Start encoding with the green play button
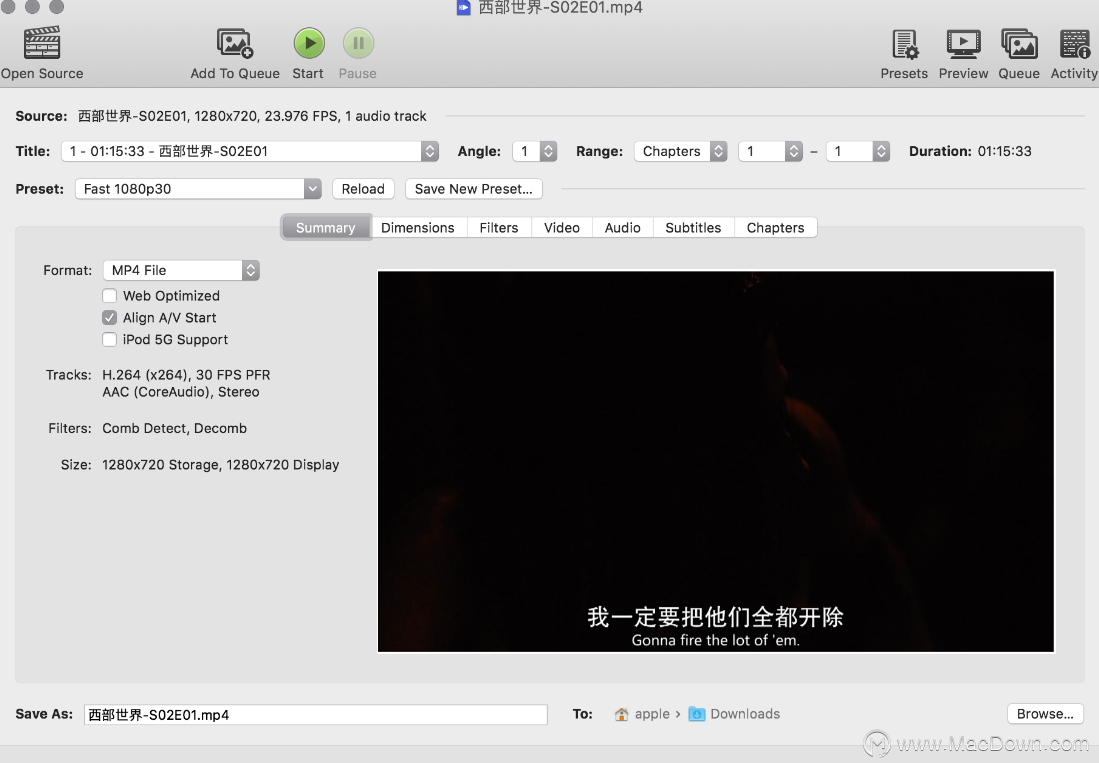 click(x=308, y=43)
